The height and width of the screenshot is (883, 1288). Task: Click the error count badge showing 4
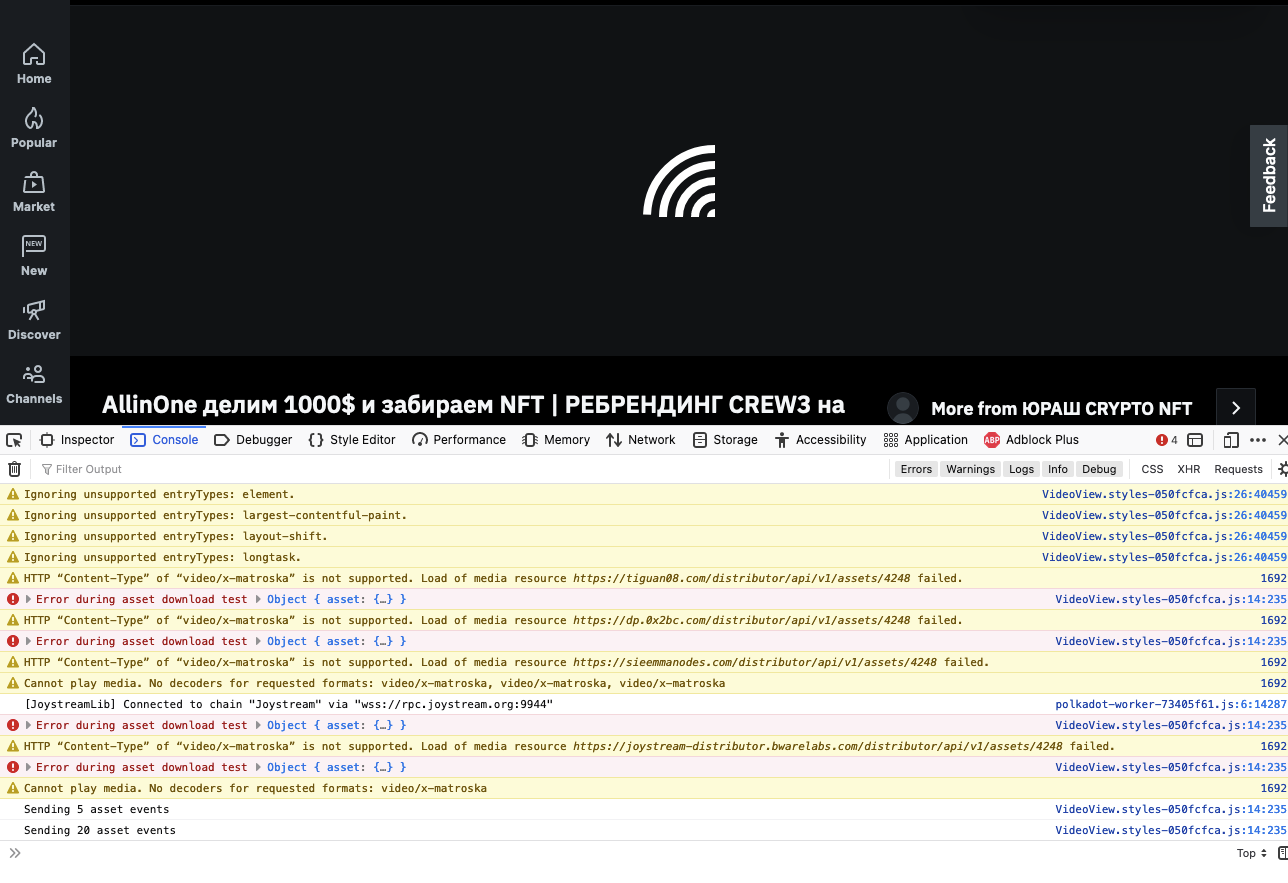[x=1164, y=440]
